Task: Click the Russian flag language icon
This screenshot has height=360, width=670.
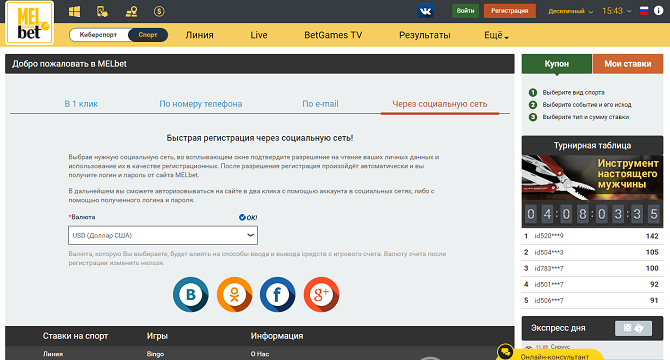Action: click(644, 11)
